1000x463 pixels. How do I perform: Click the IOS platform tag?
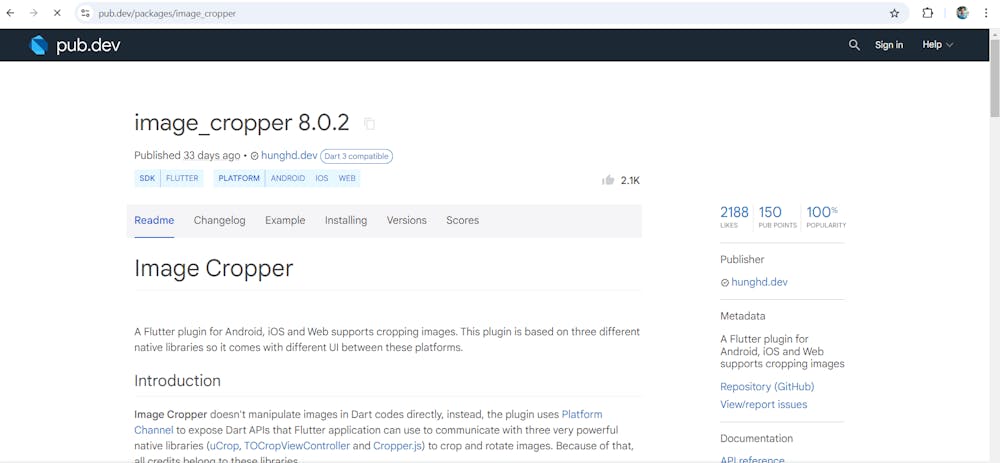coord(321,179)
